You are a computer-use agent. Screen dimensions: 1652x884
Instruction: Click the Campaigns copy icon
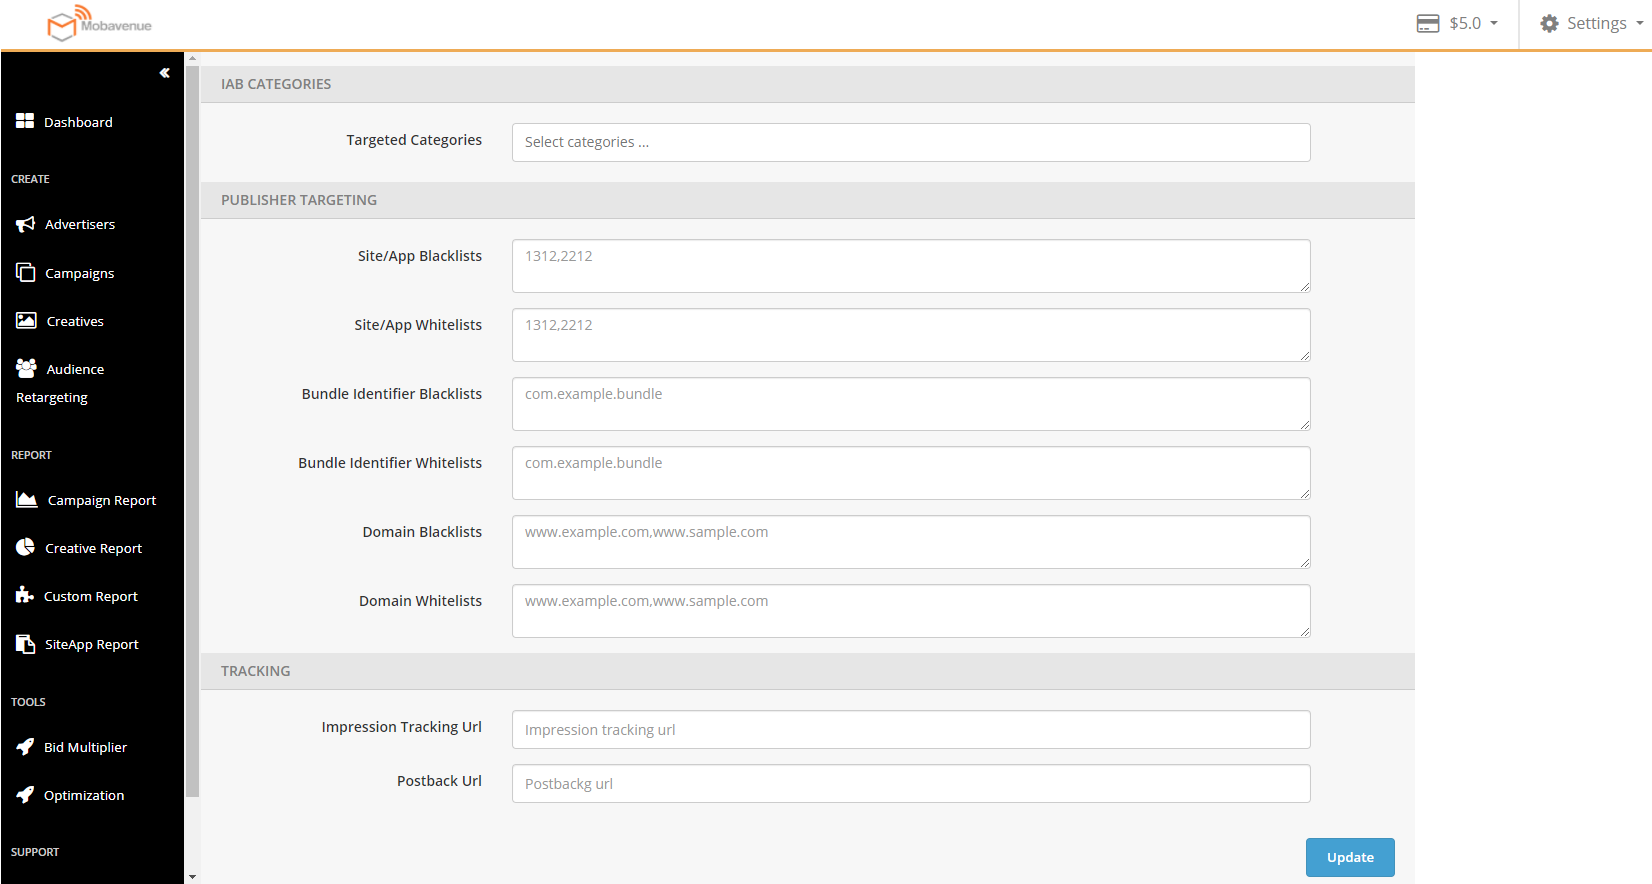[x=26, y=272]
